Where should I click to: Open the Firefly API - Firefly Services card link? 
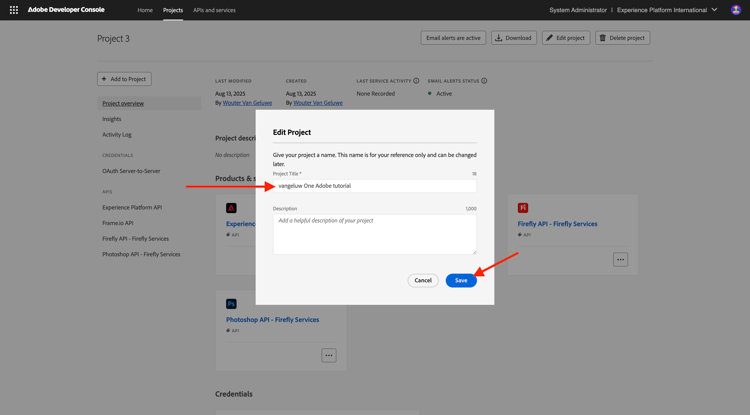point(557,224)
